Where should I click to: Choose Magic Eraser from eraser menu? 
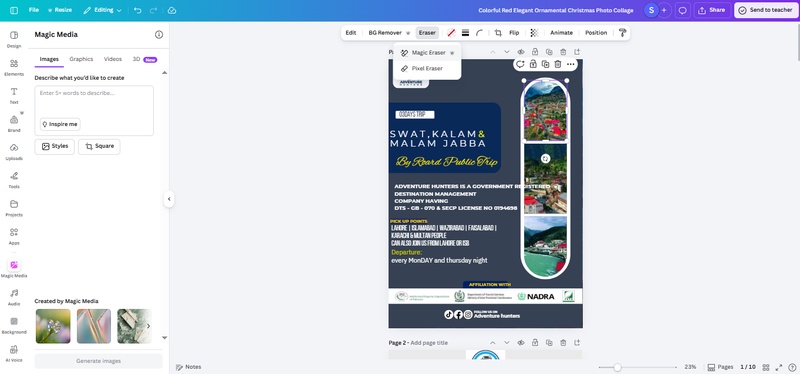pyautogui.click(x=428, y=53)
